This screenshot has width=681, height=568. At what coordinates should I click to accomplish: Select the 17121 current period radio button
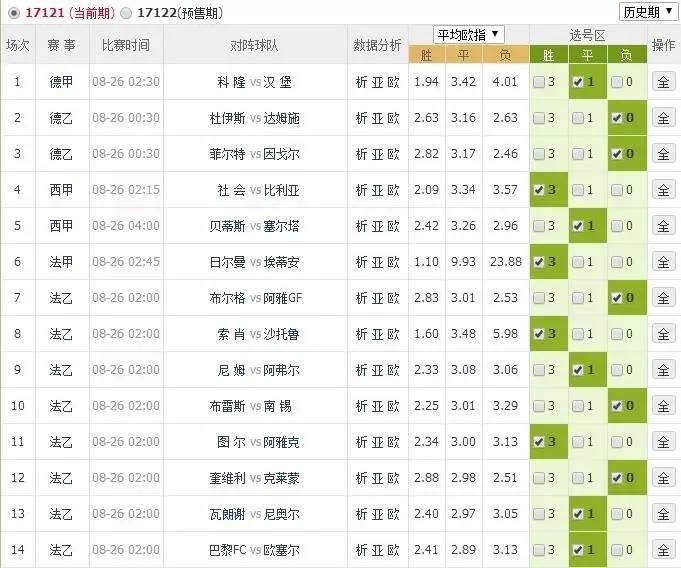pyautogui.click(x=14, y=13)
